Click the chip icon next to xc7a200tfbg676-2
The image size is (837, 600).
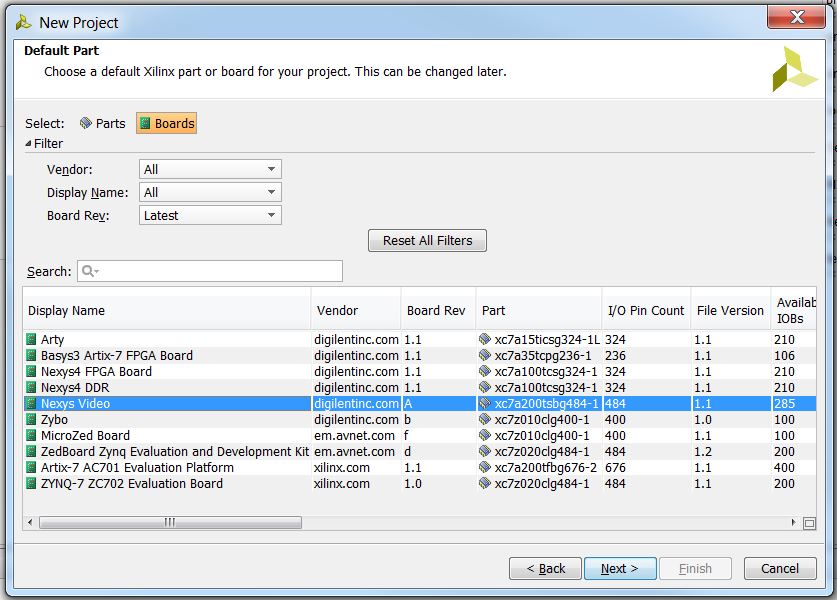point(485,468)
